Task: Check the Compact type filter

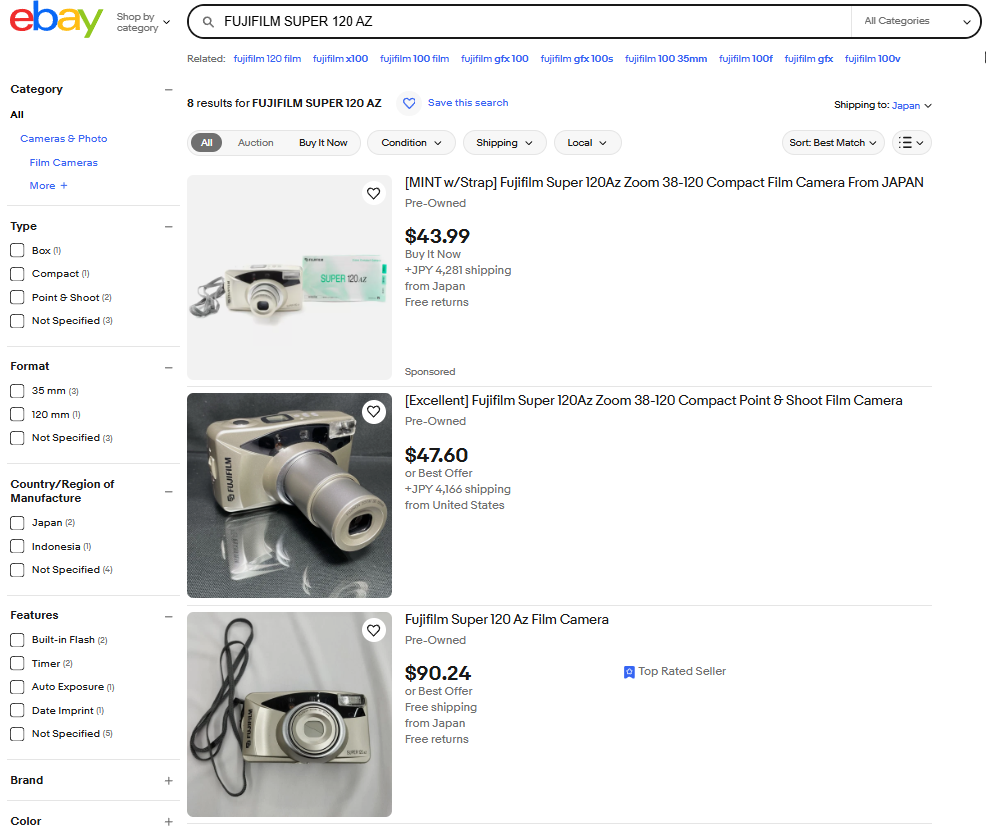Action: click(18, 274)
